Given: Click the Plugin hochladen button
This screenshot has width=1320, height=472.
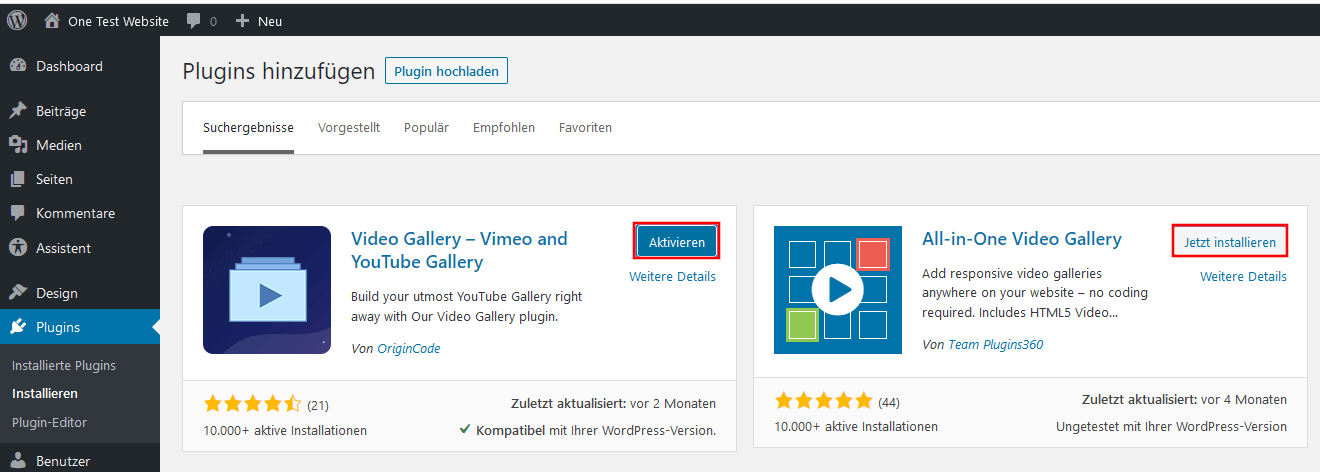Looking at the screenshot, I should point(447,71).
